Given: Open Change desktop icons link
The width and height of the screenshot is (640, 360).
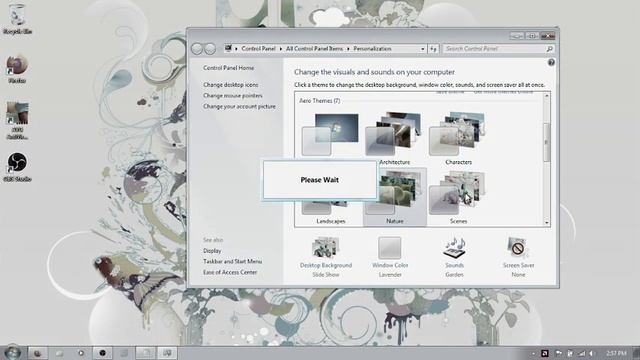Looking at the screenshot, I should pos(231,85).
